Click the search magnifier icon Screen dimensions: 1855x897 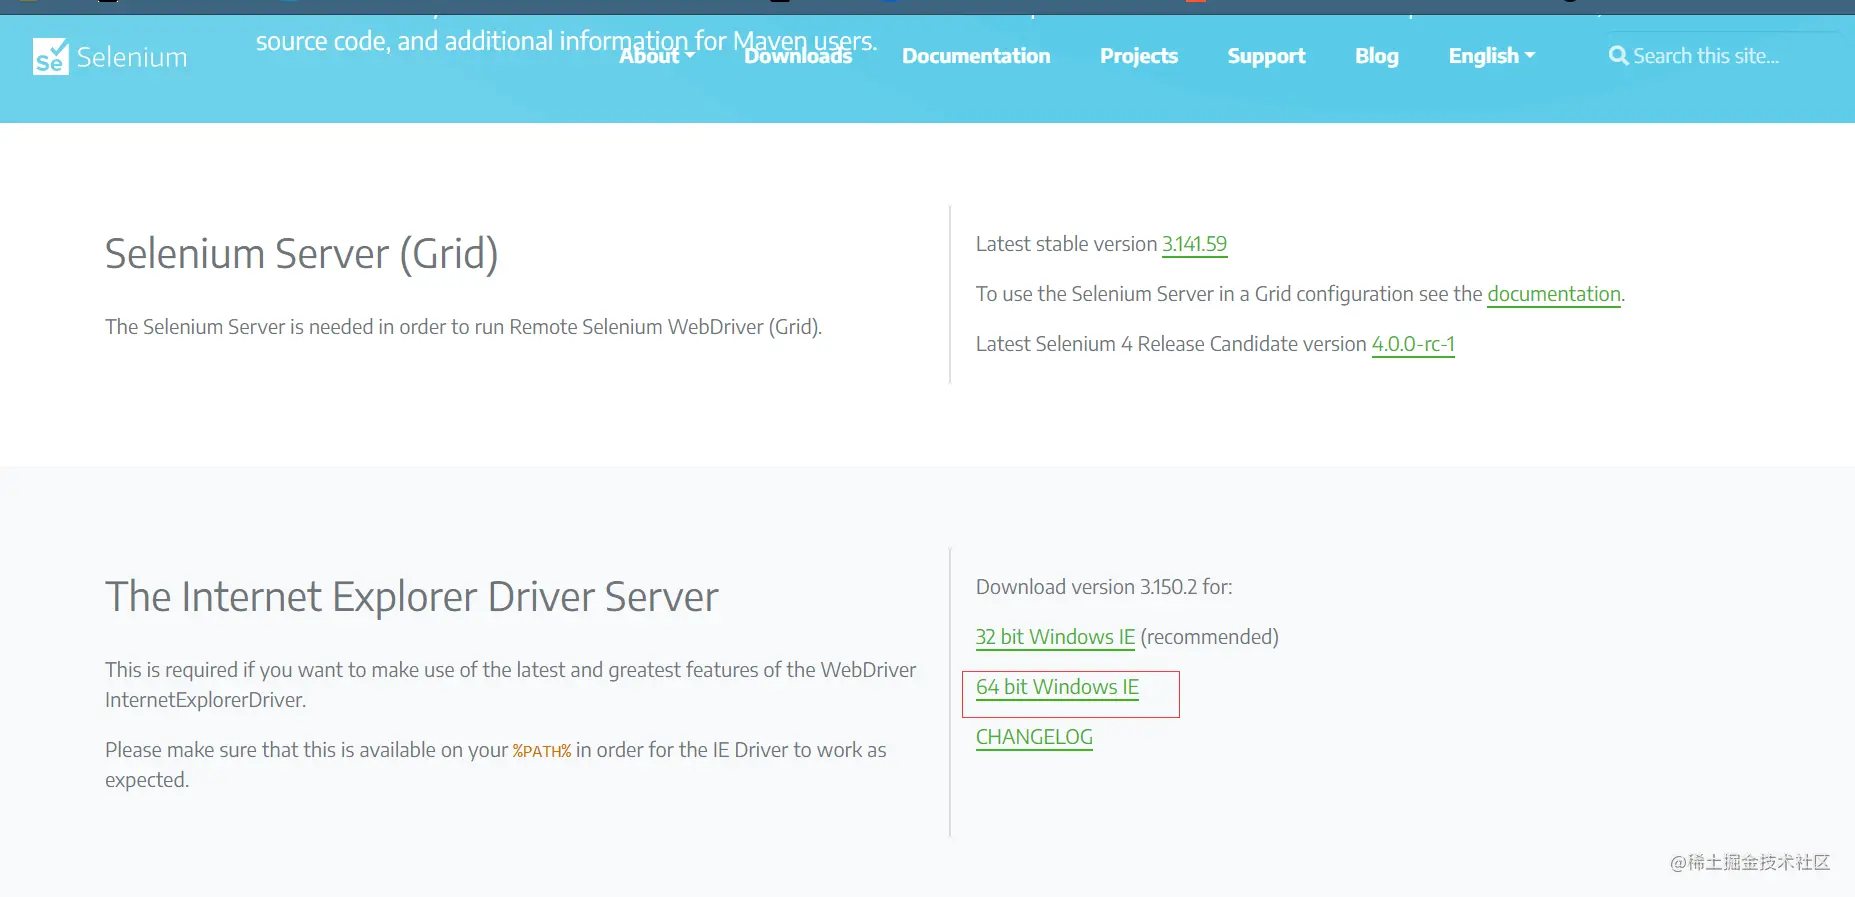tap(1618, 56)
